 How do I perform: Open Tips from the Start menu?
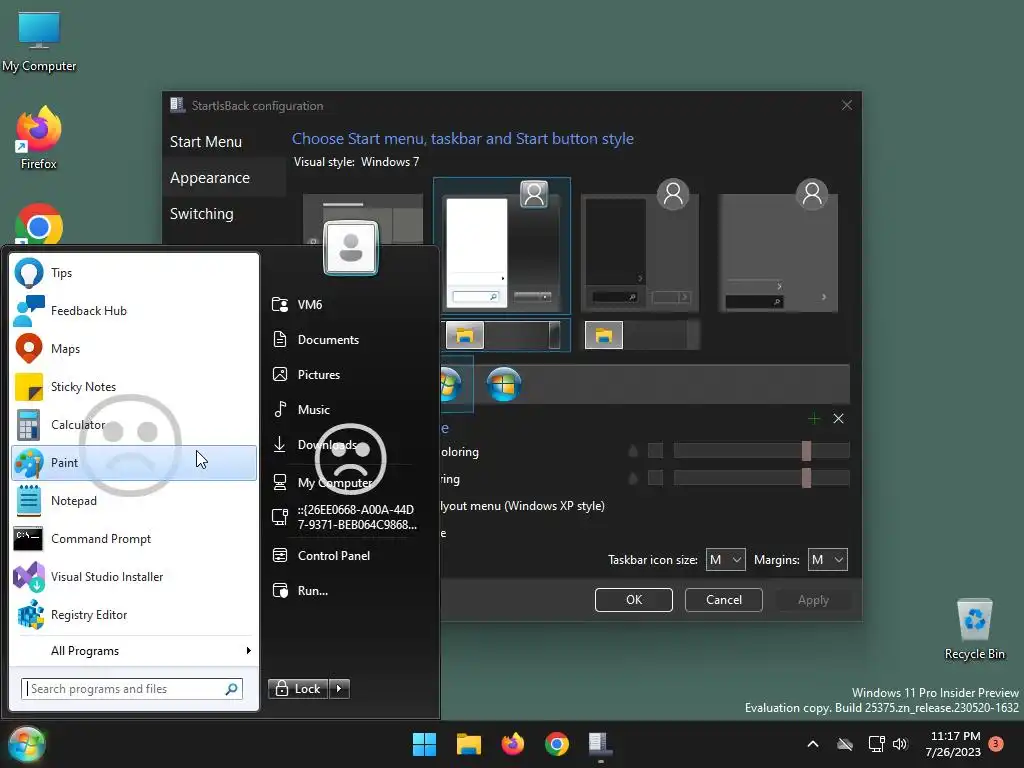click(x=134, y=273)
